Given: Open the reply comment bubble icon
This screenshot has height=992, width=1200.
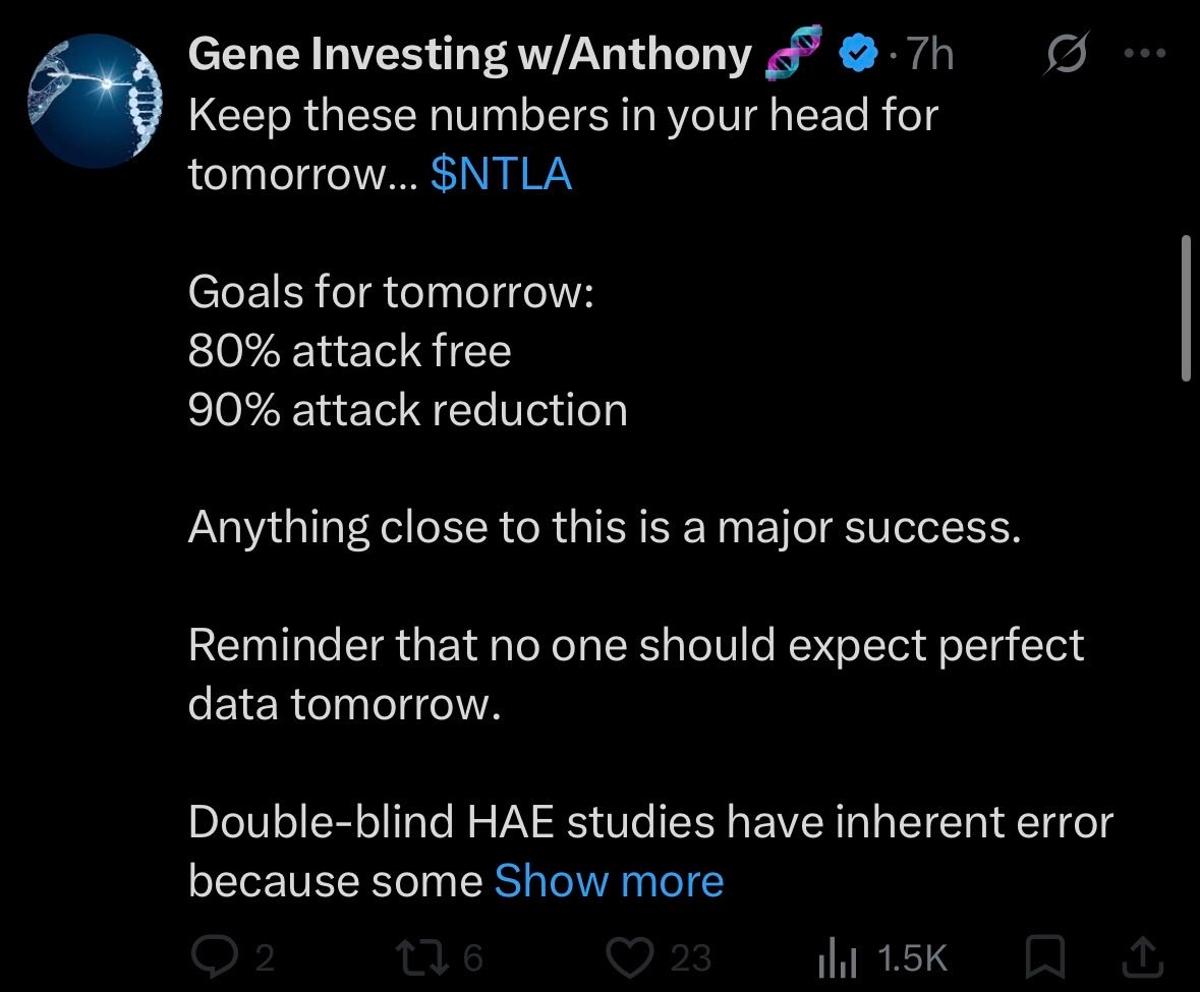Looking at the screenshot, I should tap(210, 958).
